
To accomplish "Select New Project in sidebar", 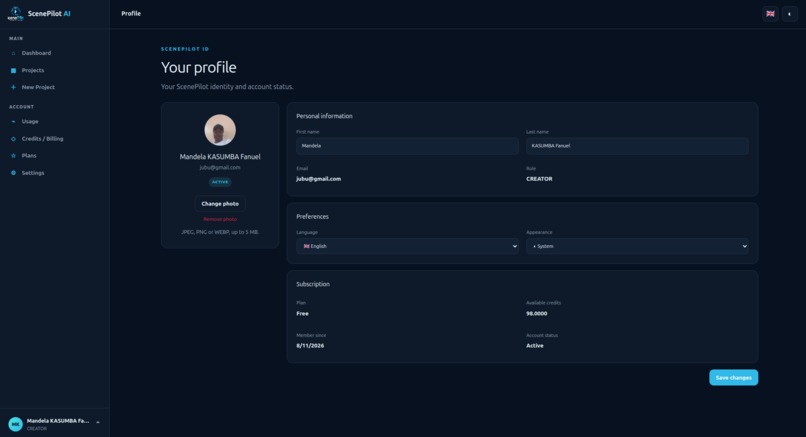I will click(54, 87).
